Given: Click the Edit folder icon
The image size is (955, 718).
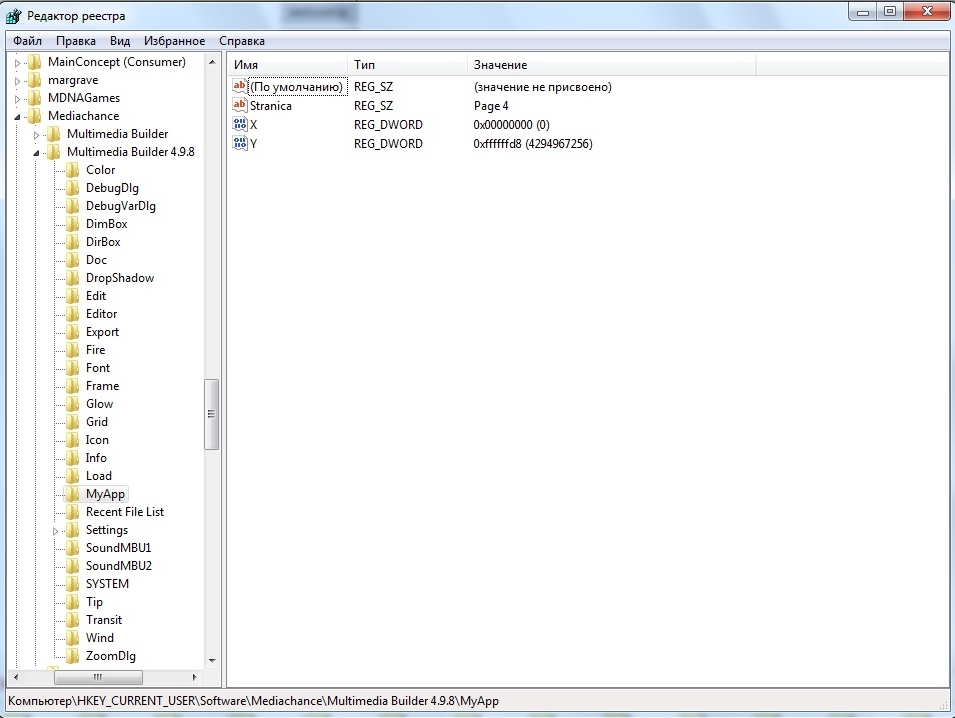Looking at the screenshot, I should point(72,296).
